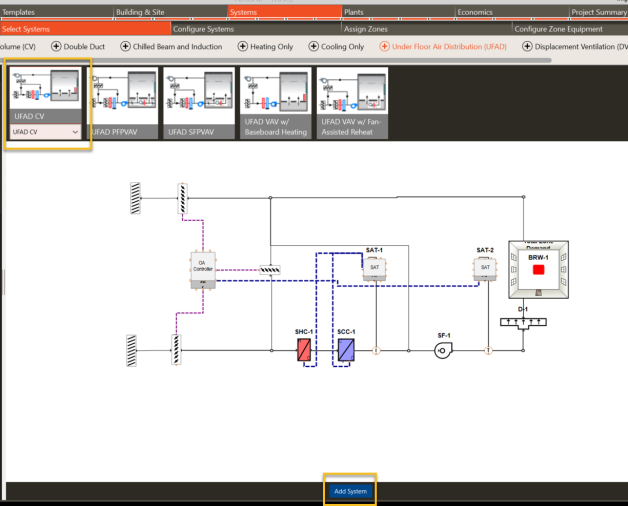The height and width of the screenshot is (506, 628).
Task: Click temperature sensor node after SF-1
Action: point(488,351)
